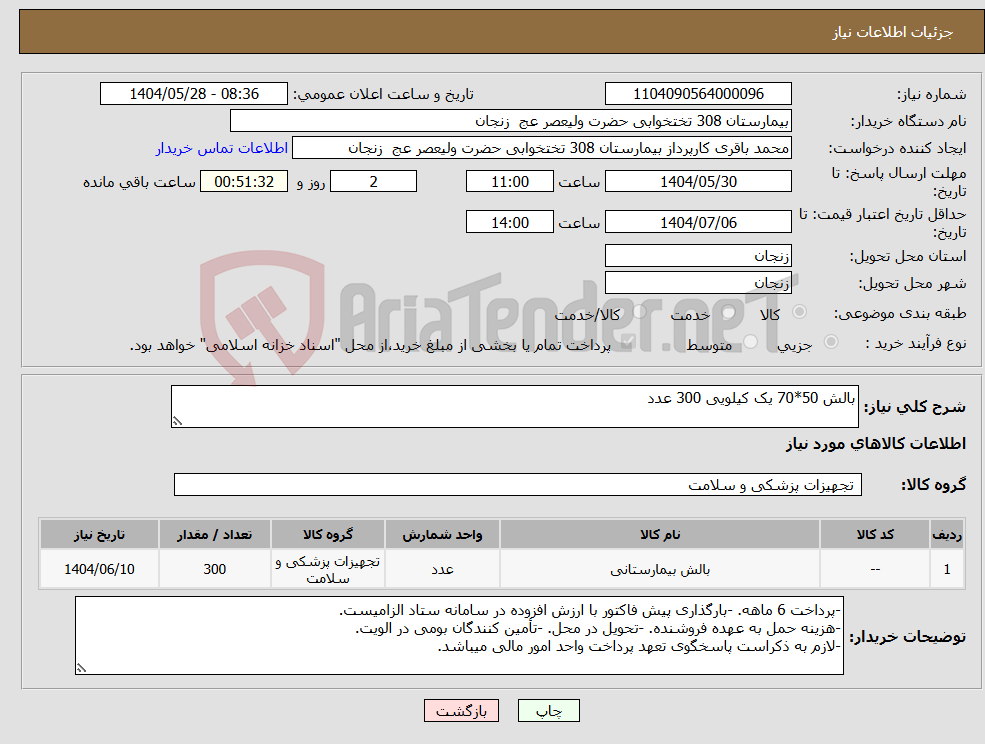This screenshot has height=744, width=985.
Task: Click the چاپ print button
Action: point(548,711)
